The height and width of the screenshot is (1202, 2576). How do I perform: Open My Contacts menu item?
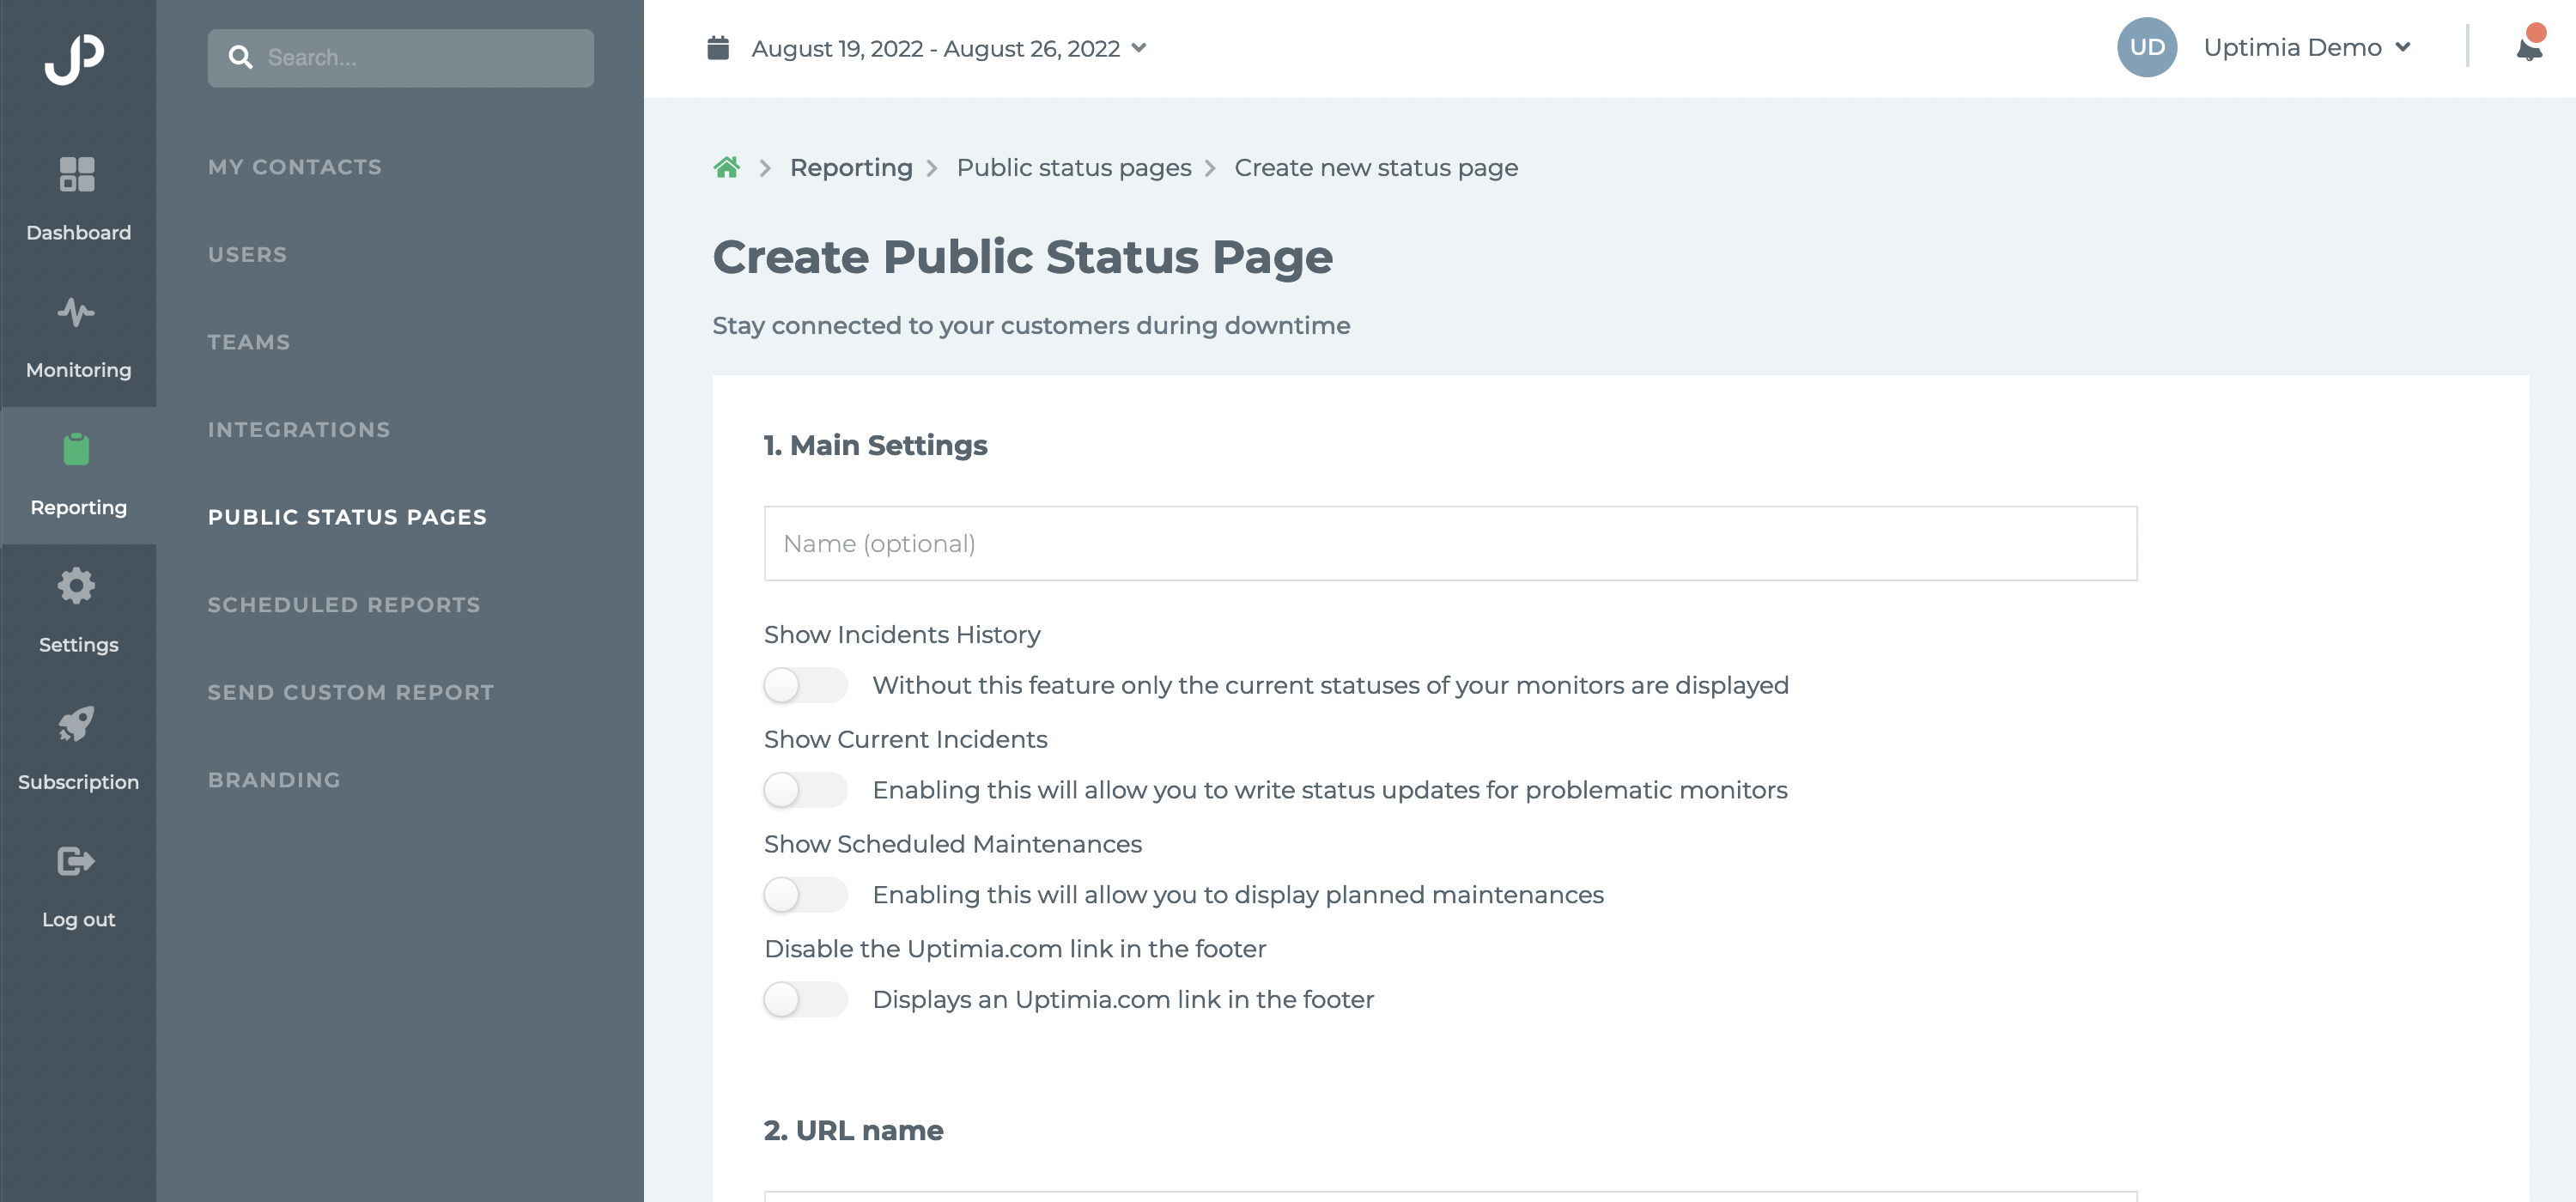[x=295, y=167]
